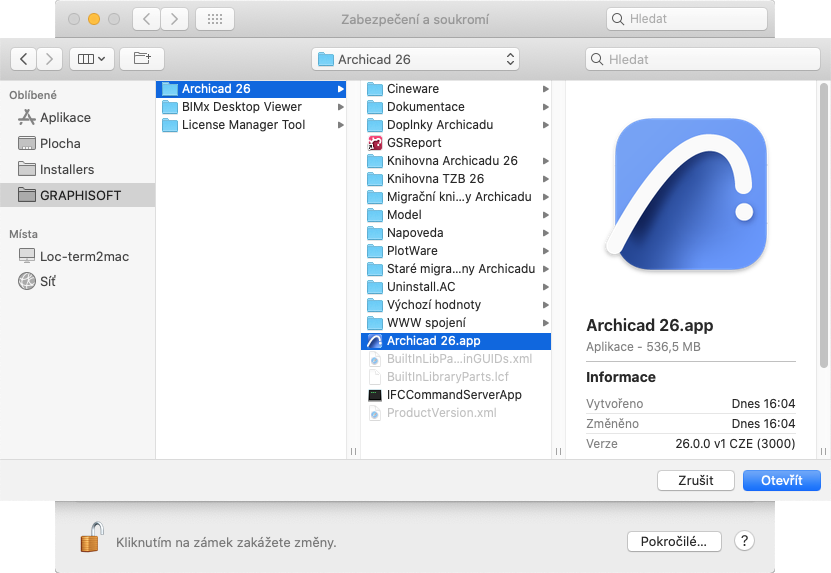The width and height of the screenshot is (831, 573).
Task: Select WWW spojení folder
Action: click(x=456, y=323)
